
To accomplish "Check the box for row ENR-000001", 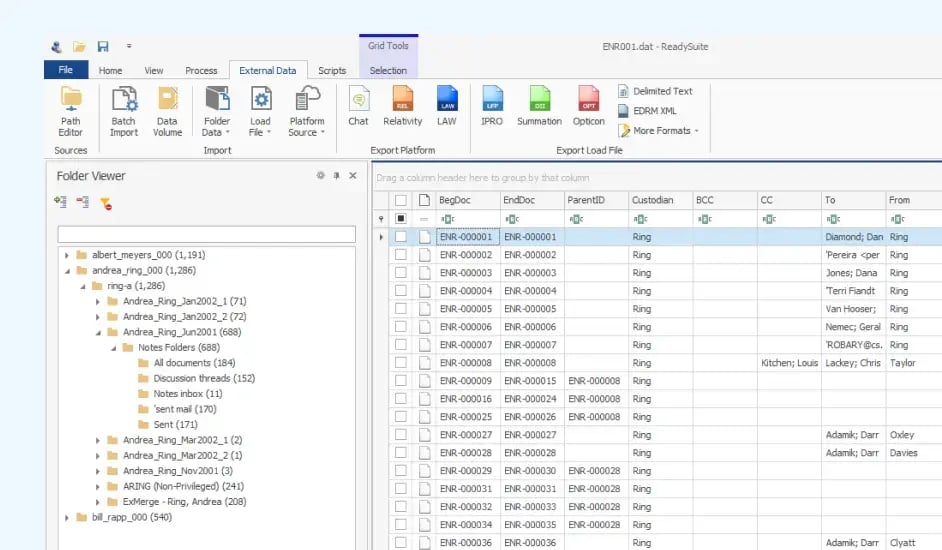I will pyautogui.click(x=401, y=237).
